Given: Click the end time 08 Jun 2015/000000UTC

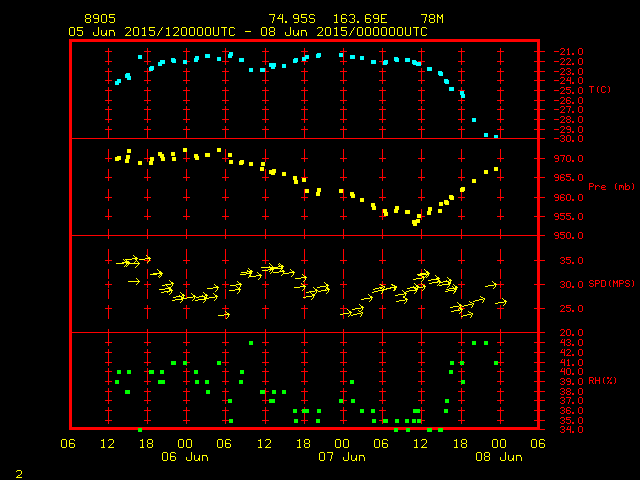Looking at the screenshot, I should click(344, 32).
